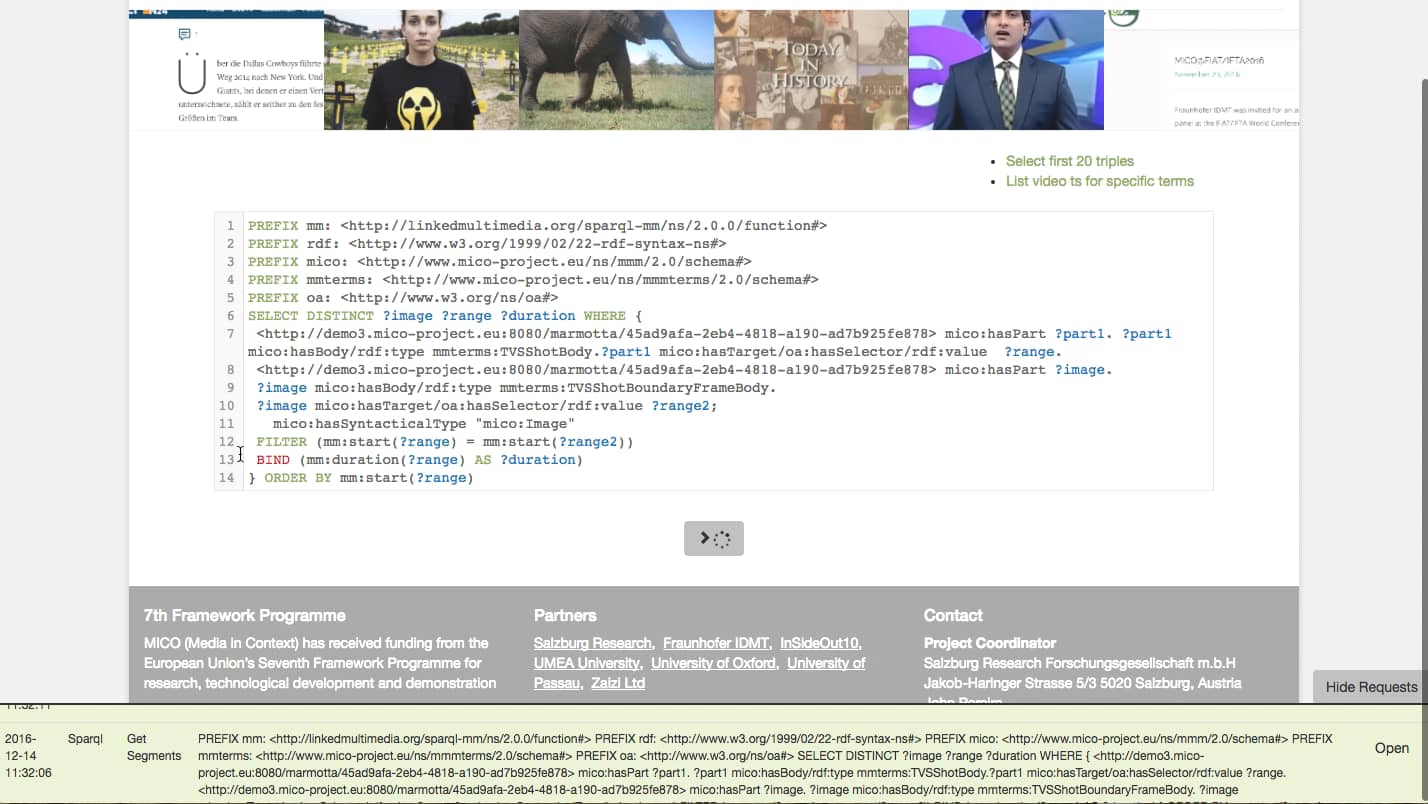Visit Fraunhofer IDMT partner link

pyautogui.click(x=717, y=643)
